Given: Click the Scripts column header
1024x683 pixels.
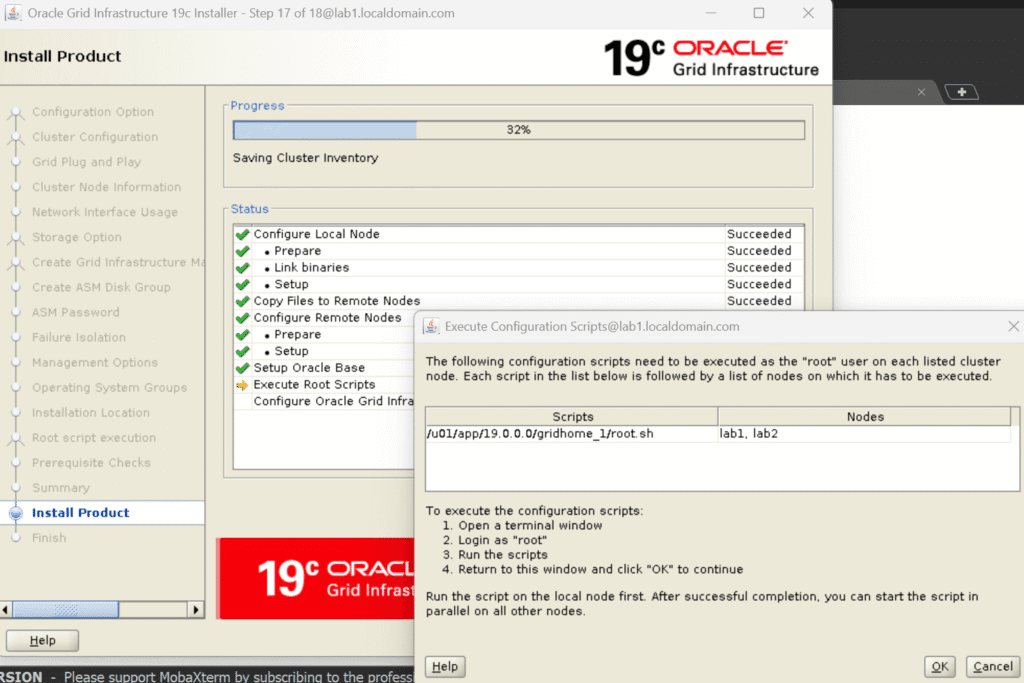Looking at the screenshot, I should (x=572, y=417).
